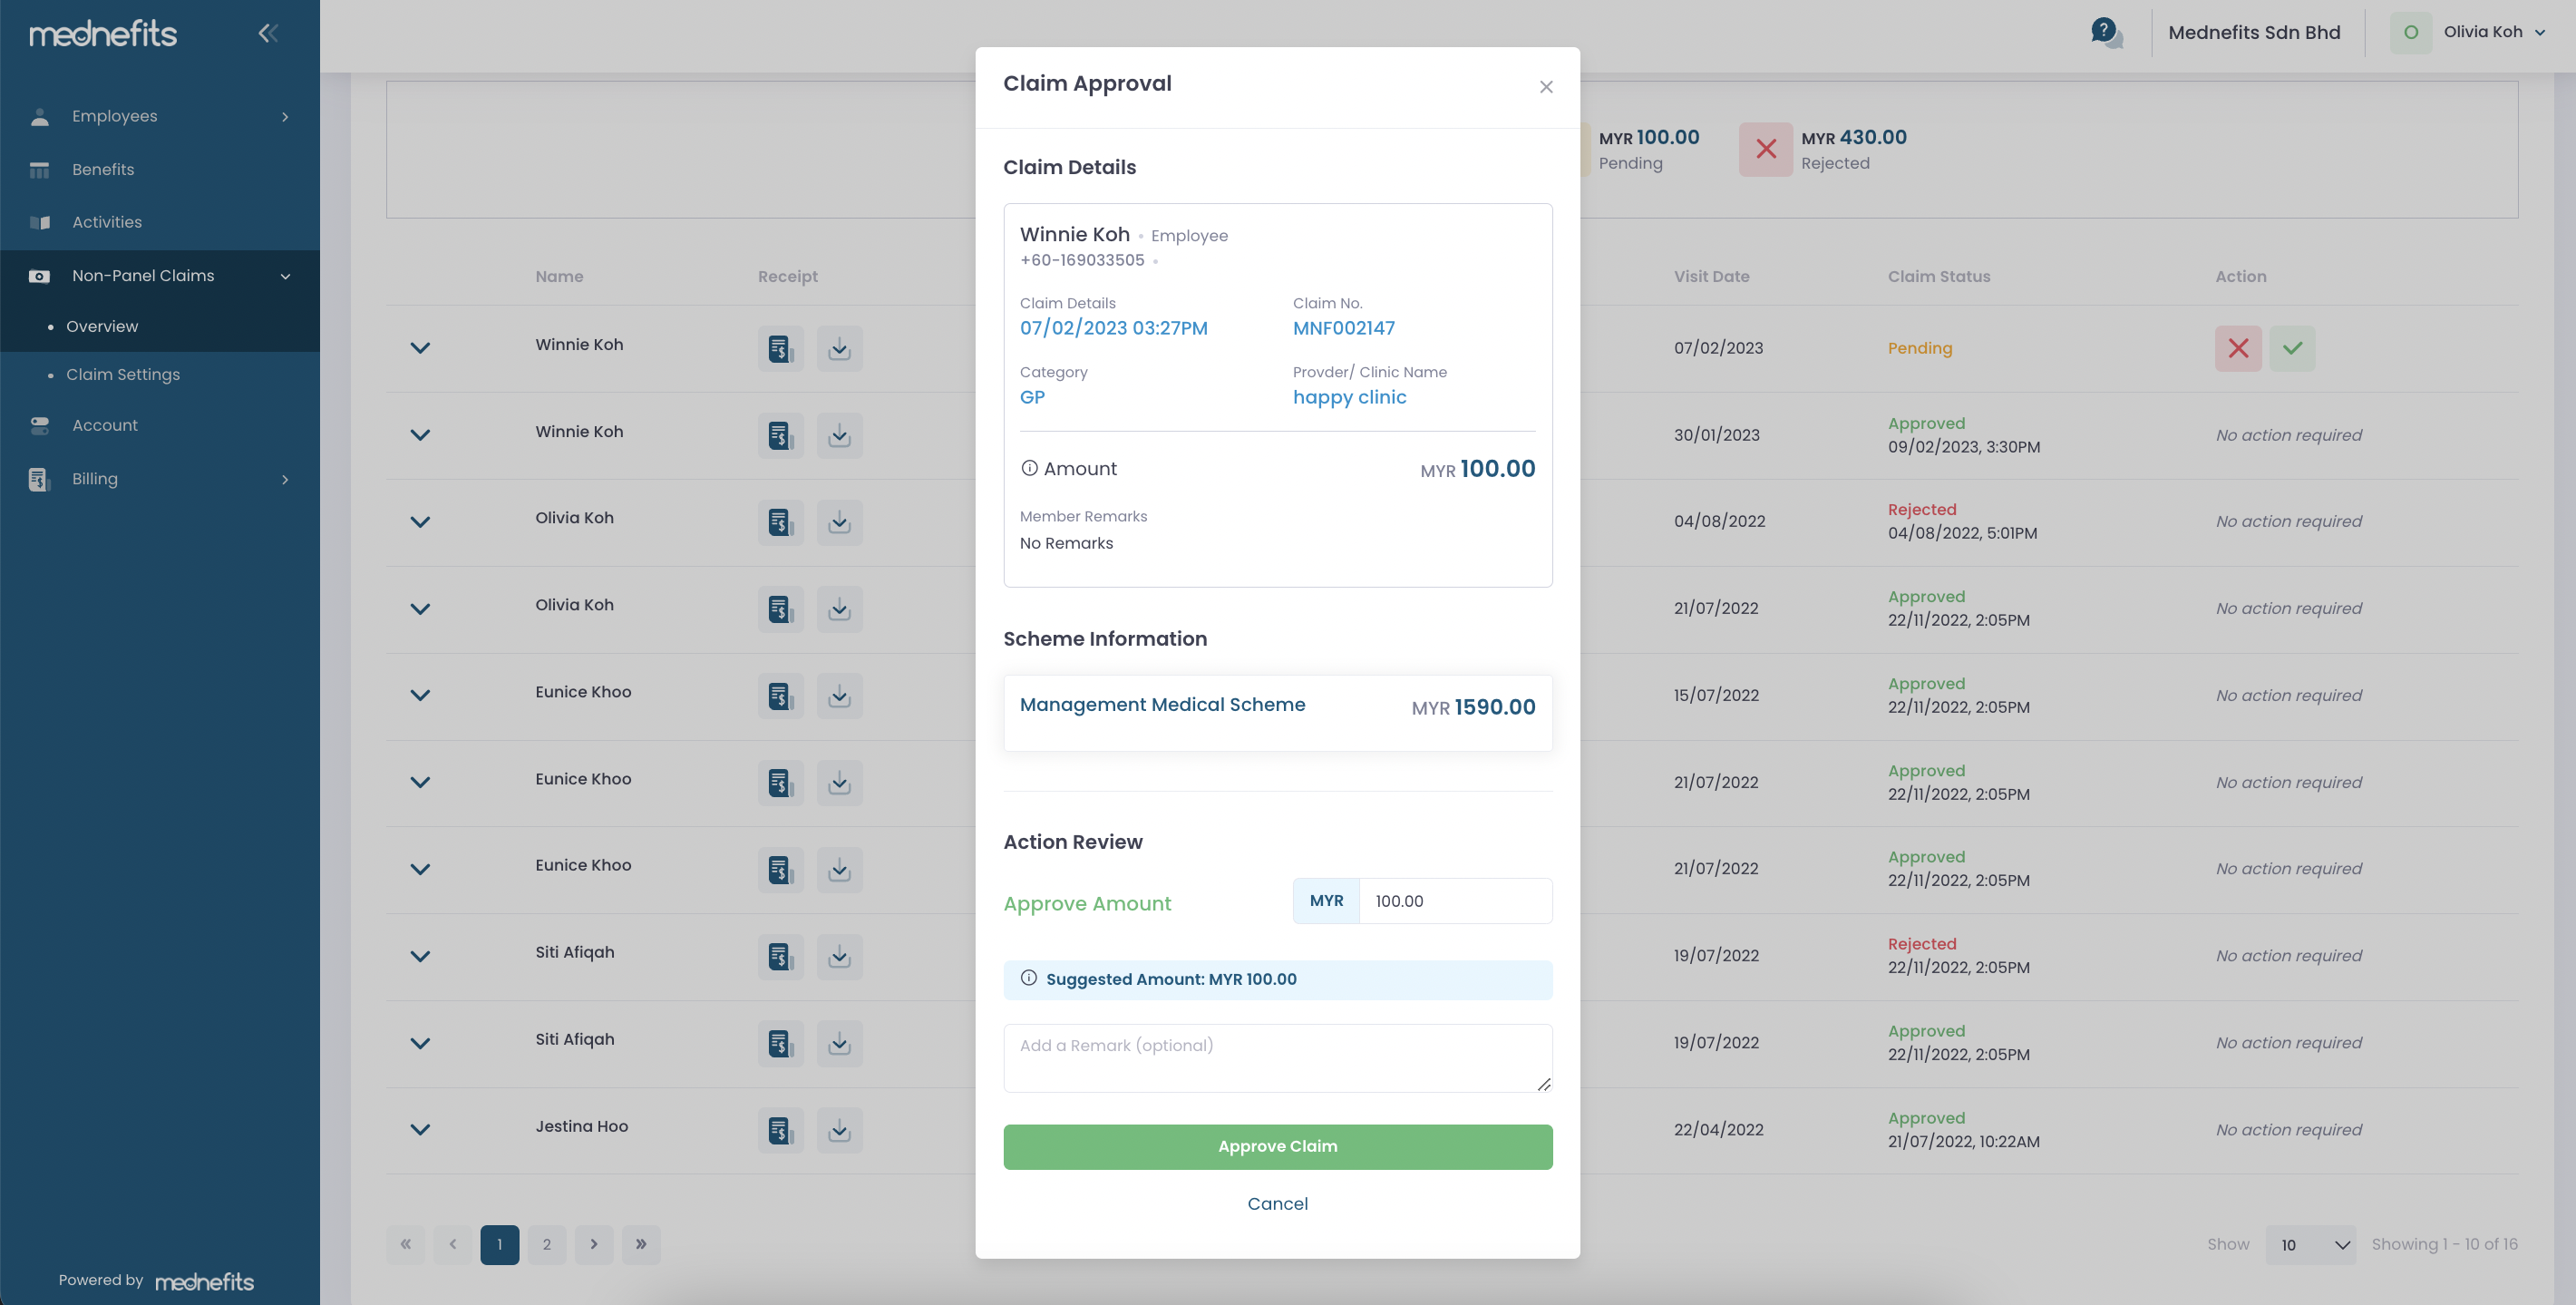View the receipt icon for Jestina Hoo

click(780, 1130)
